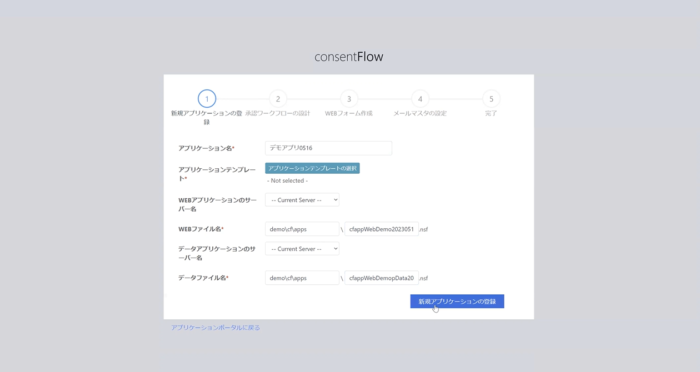Viewport: 700px width, 372px height.
Task: Click step 5 circle in wizard
Action: tap(491, 99)
